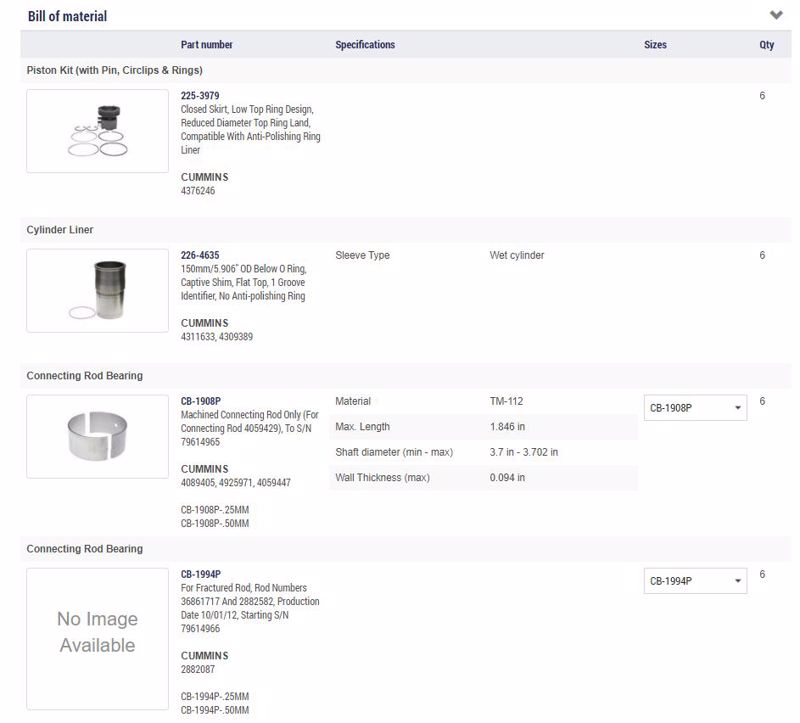Click CUMMINS brand label under CB-1994P
This screenshot has height=723, width=800.
pyautogui.click(x=205, y=656)
